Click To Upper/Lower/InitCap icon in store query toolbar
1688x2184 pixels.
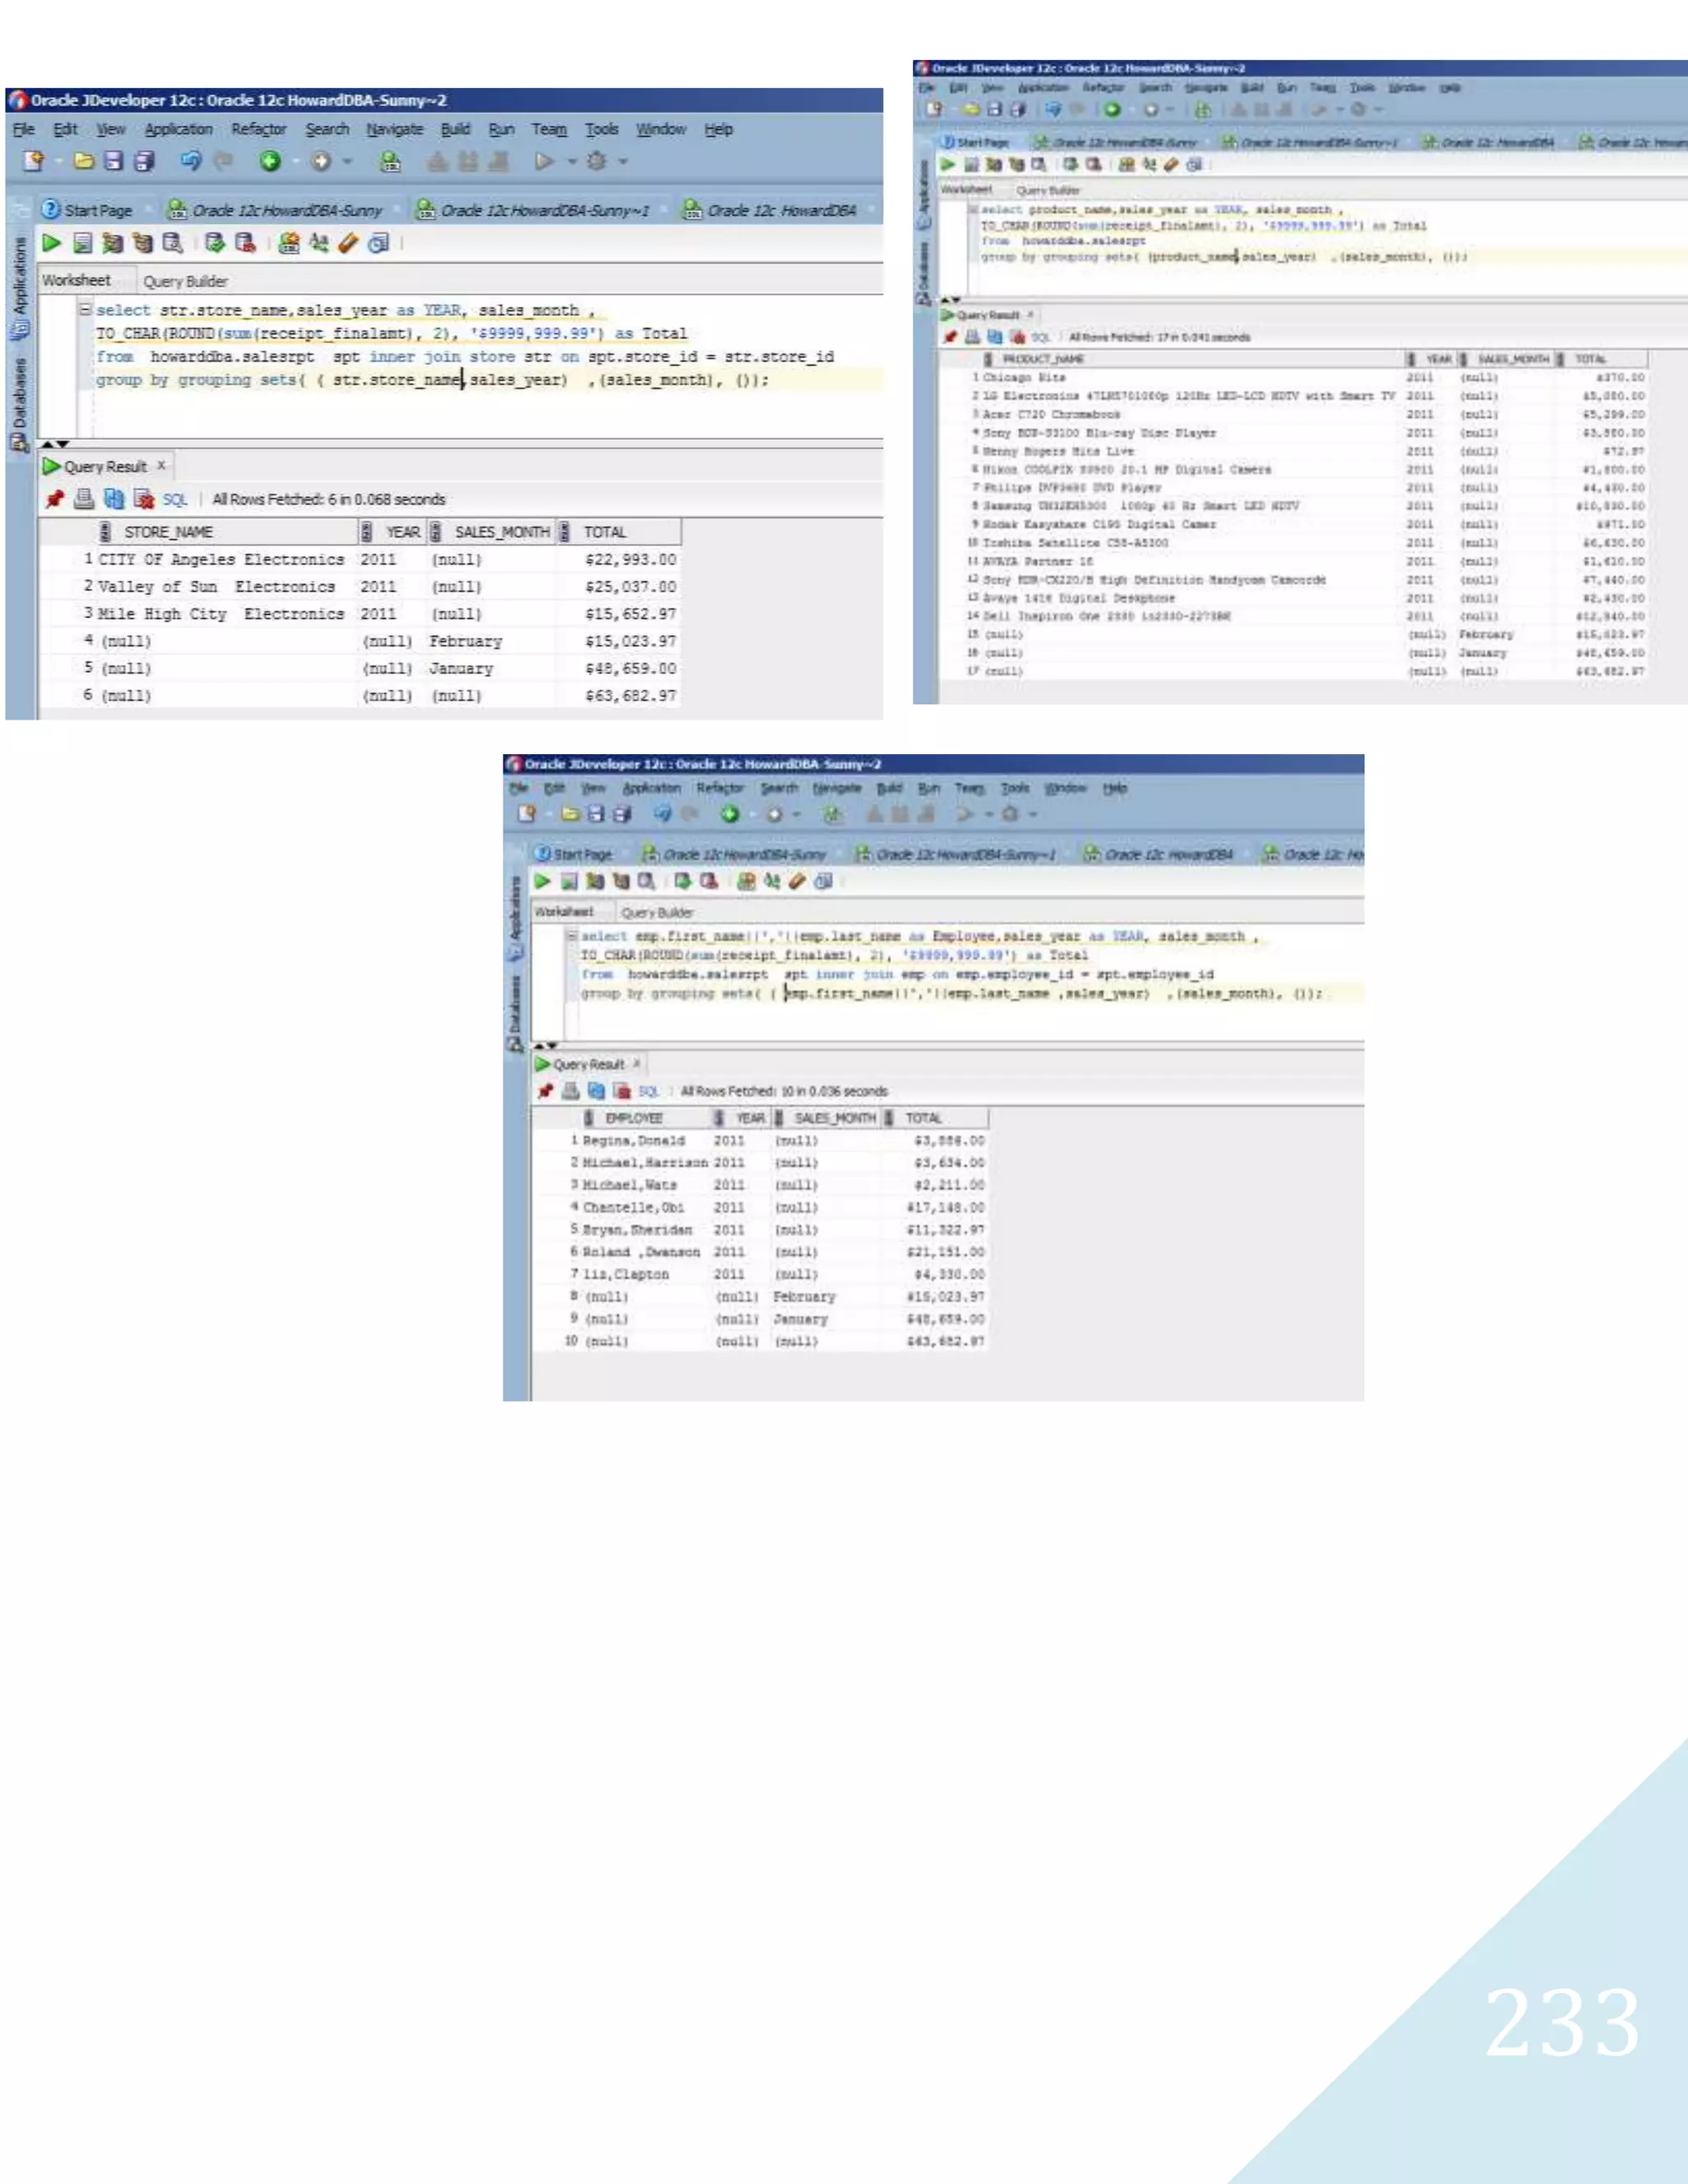coord(319,243)
